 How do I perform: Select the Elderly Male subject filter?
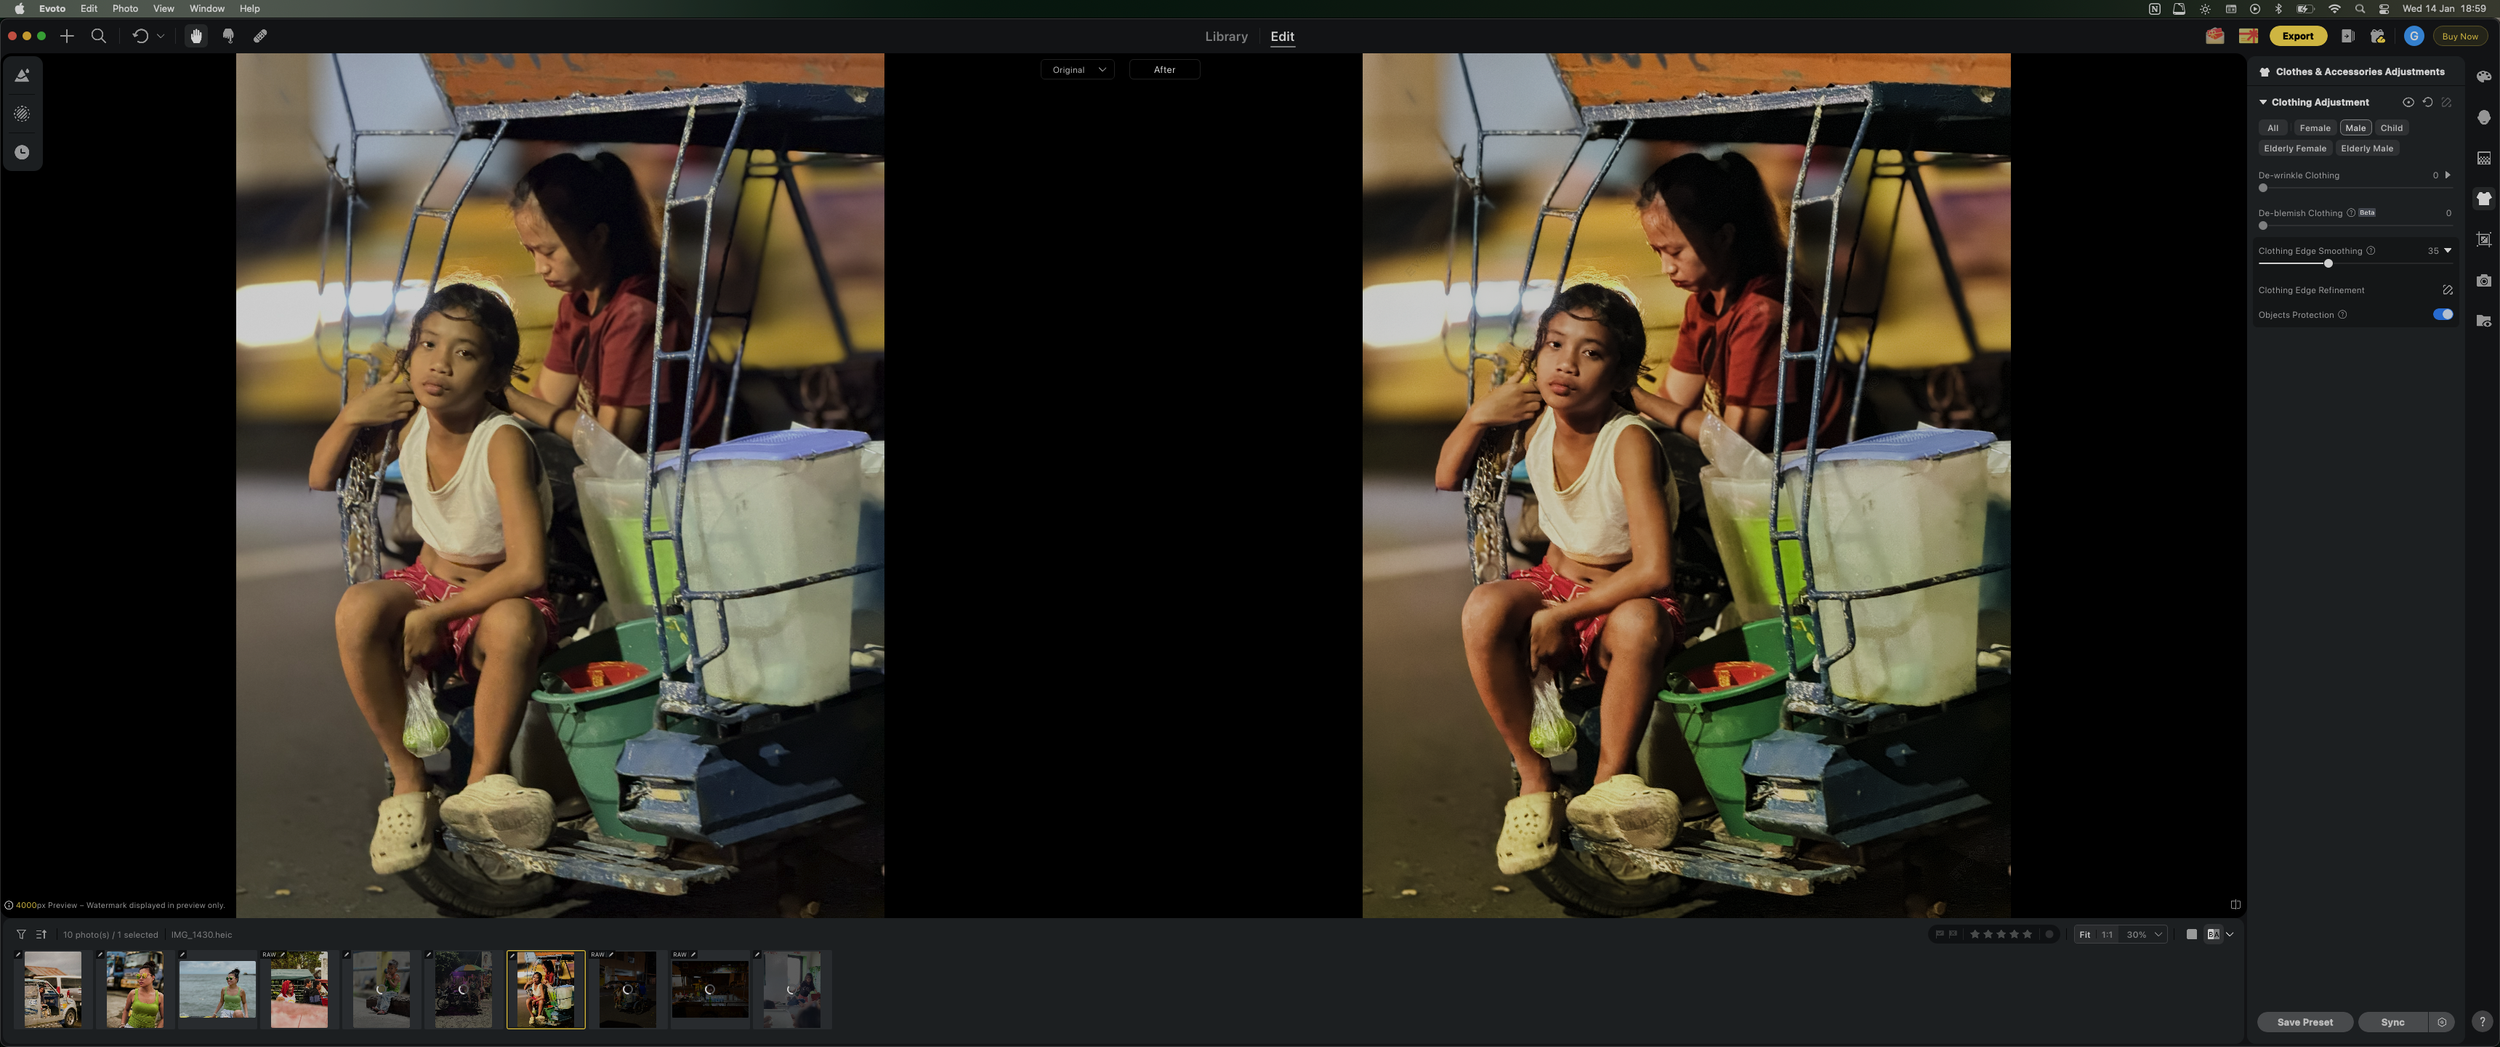point(2367,148)
